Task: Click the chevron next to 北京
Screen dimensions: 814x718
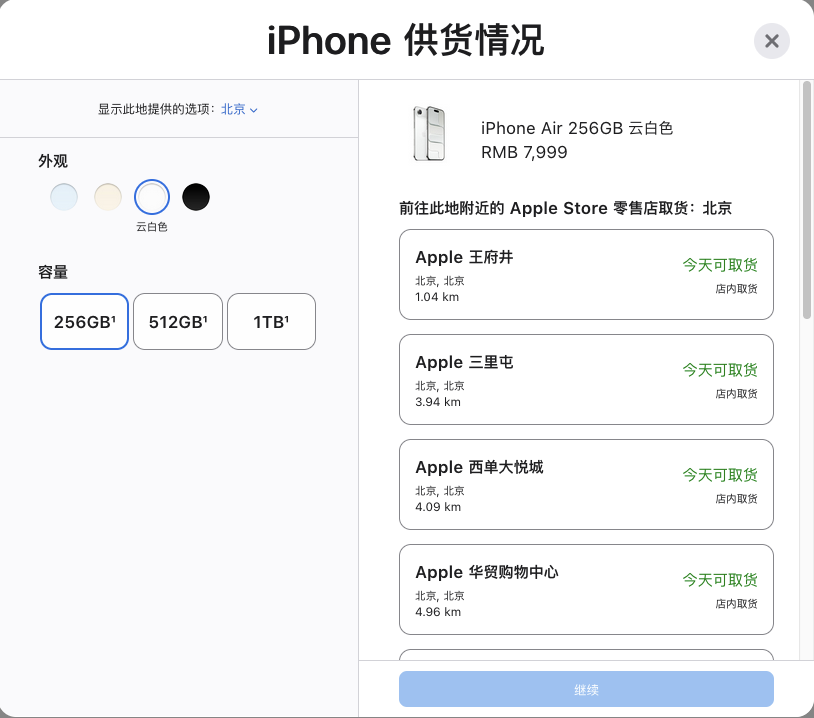Action: (253, 110)
